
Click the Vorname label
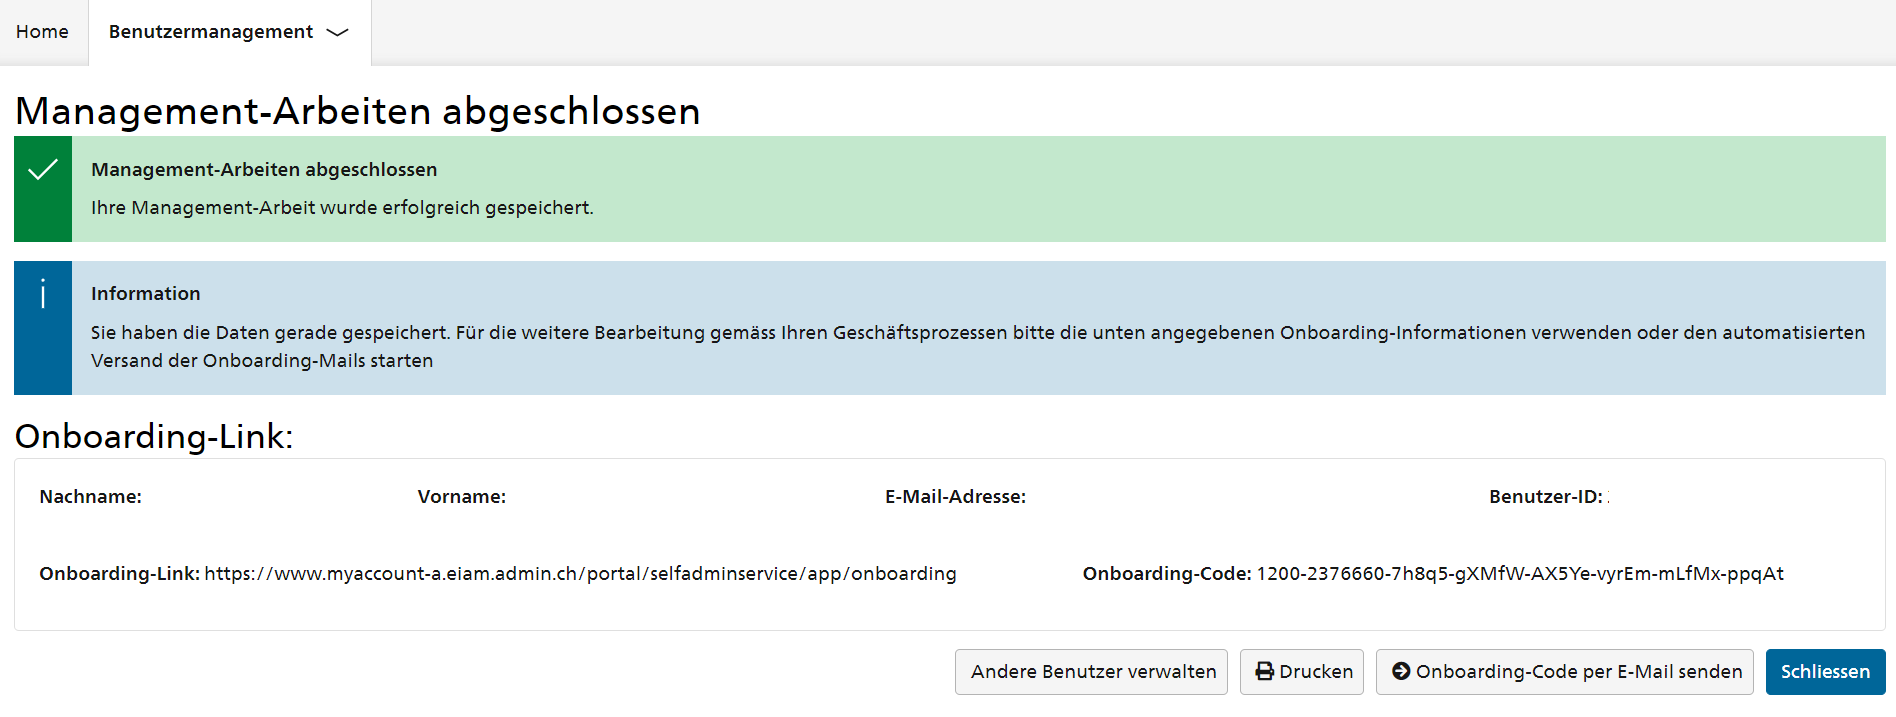[x=462, y=497]
